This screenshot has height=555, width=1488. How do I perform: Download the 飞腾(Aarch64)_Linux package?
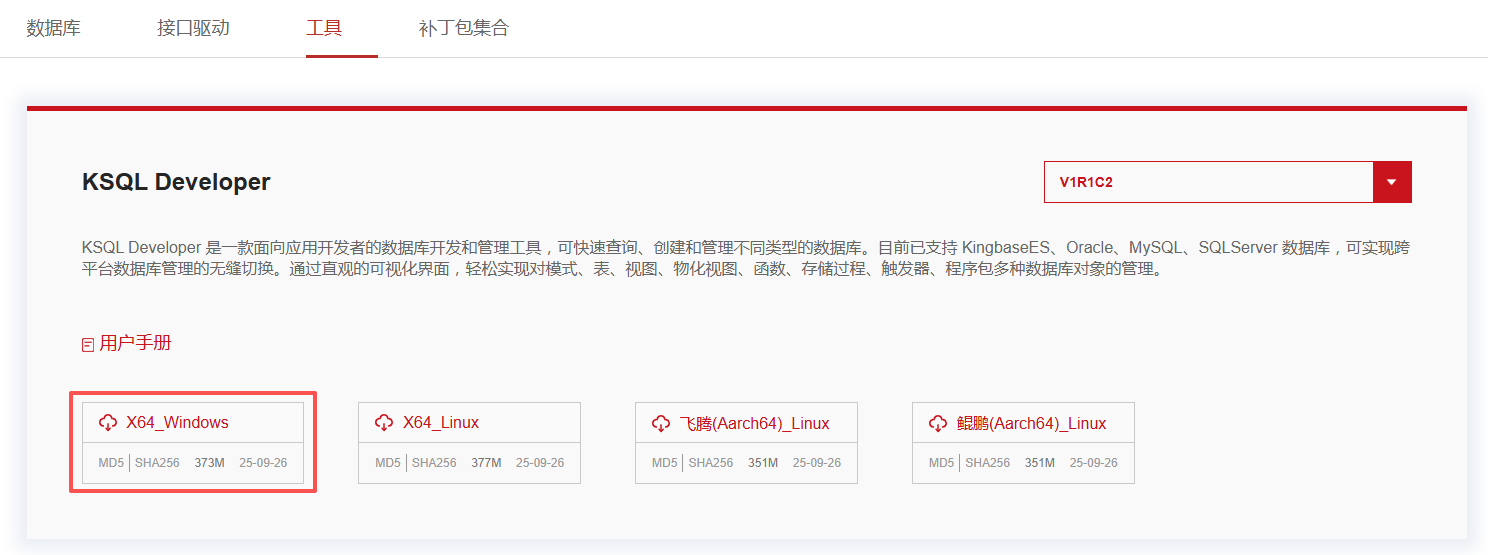tap(754, 423)
